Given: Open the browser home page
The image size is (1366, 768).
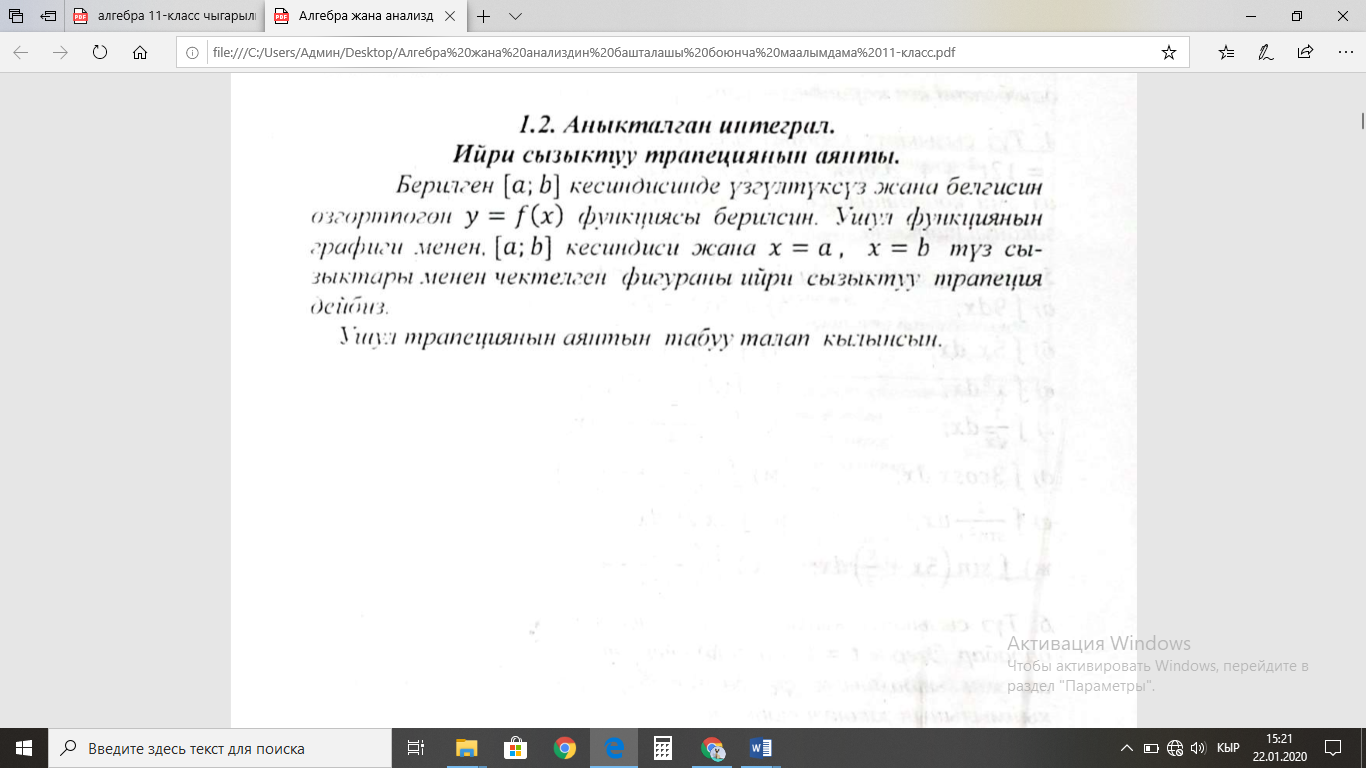Looking at the screenshot, I should [139, 52].
